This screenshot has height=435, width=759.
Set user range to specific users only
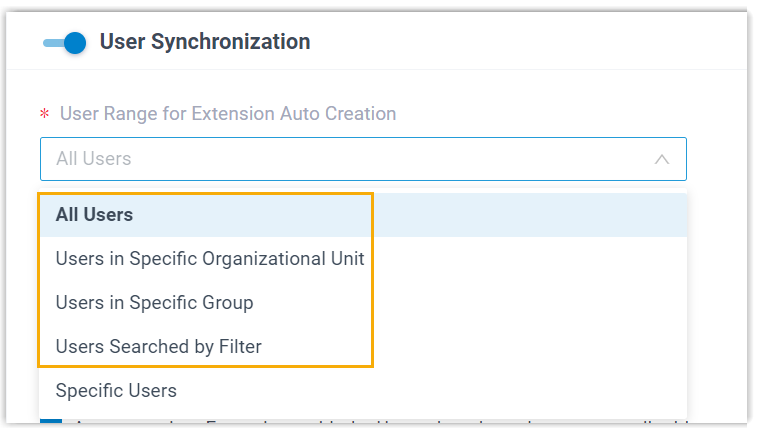coord(116,390)
